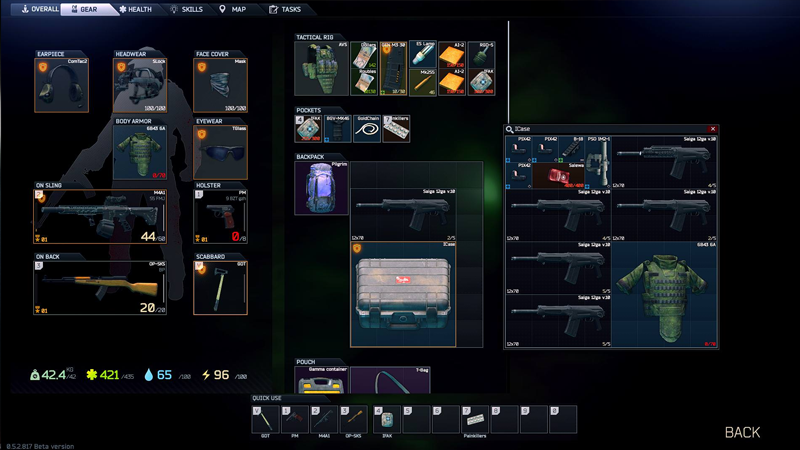Select the GoldChain in Pockets

[367, 129]
